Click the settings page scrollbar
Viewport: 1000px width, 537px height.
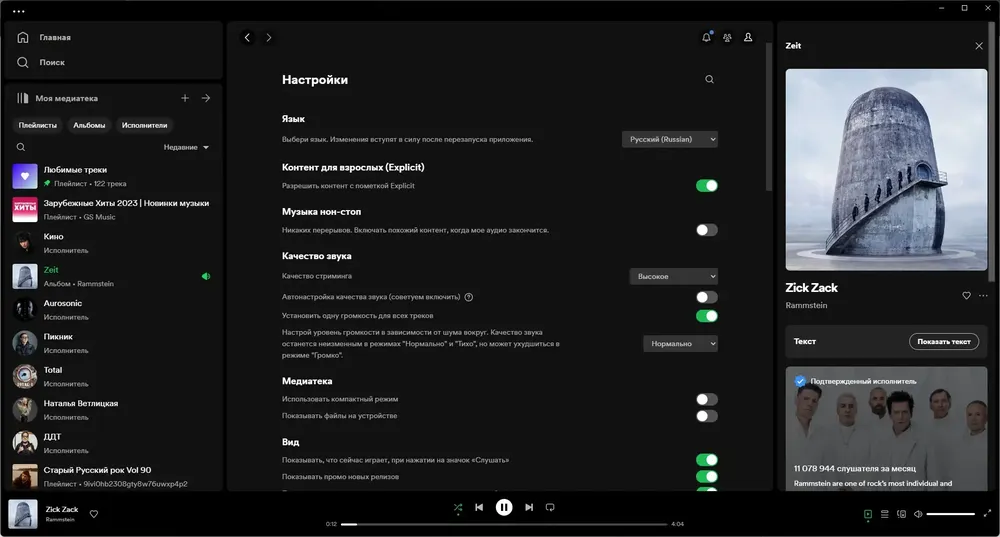point(769,117)
